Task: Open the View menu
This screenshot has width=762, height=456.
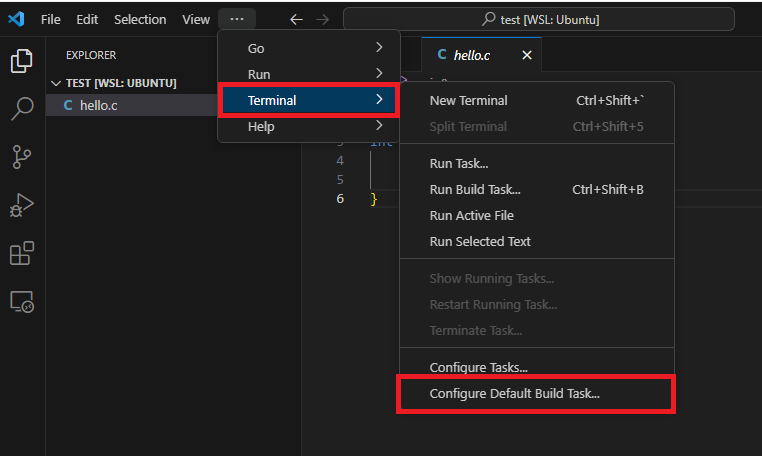Action: [x=196, y=19]
